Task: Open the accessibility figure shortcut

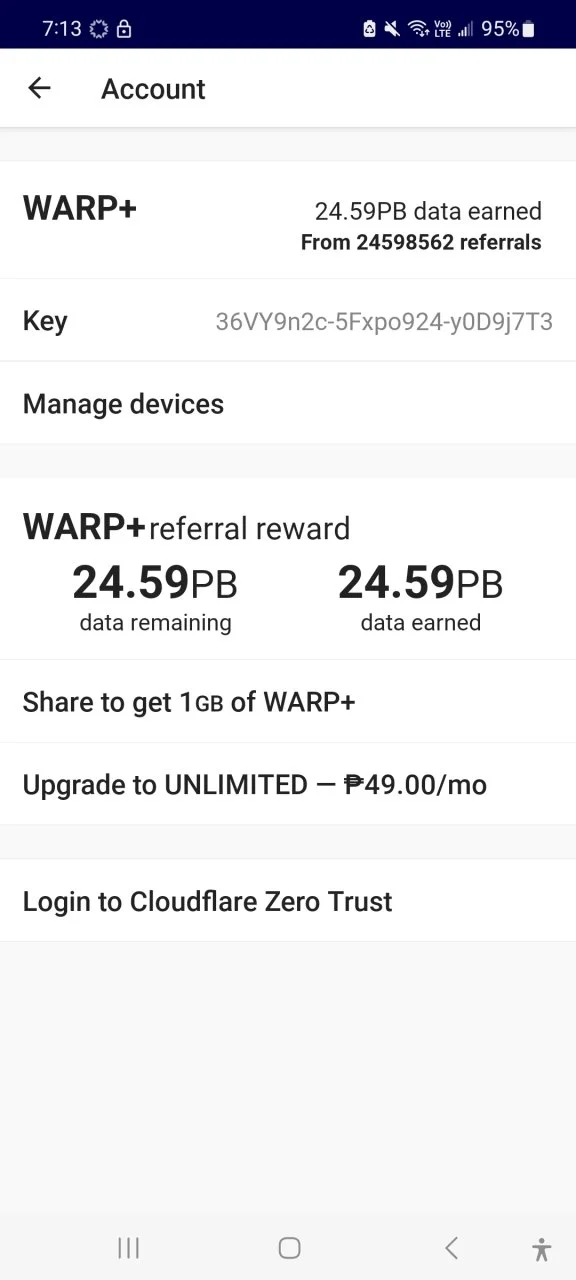Action: tap(541, 1248)
